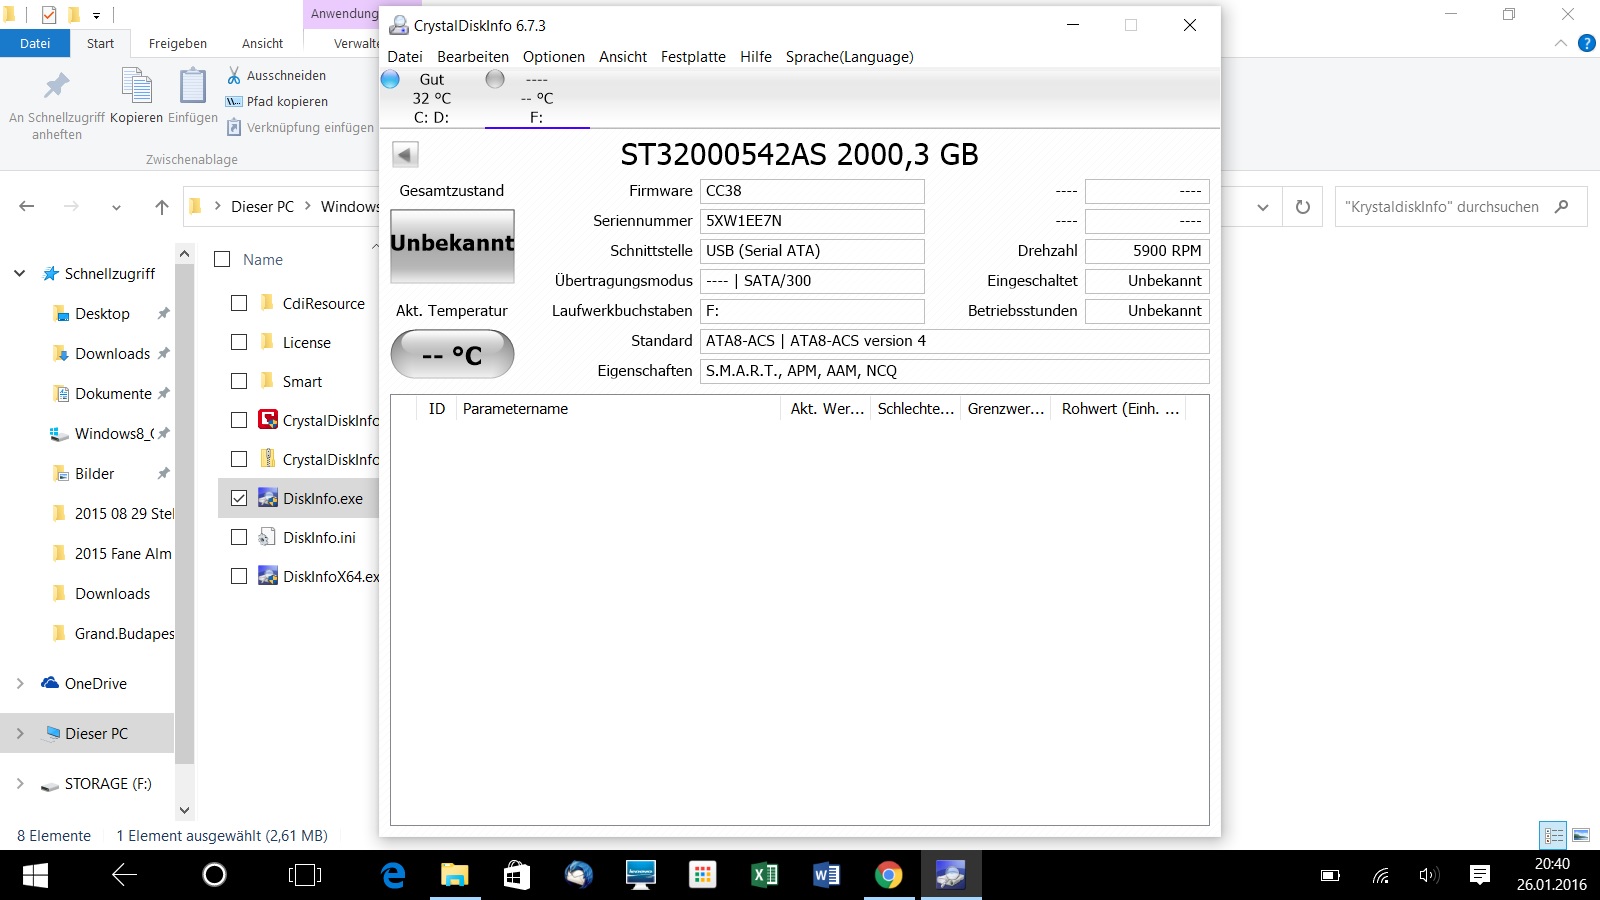Click the Unbekannt health status button

coord(452,246)
